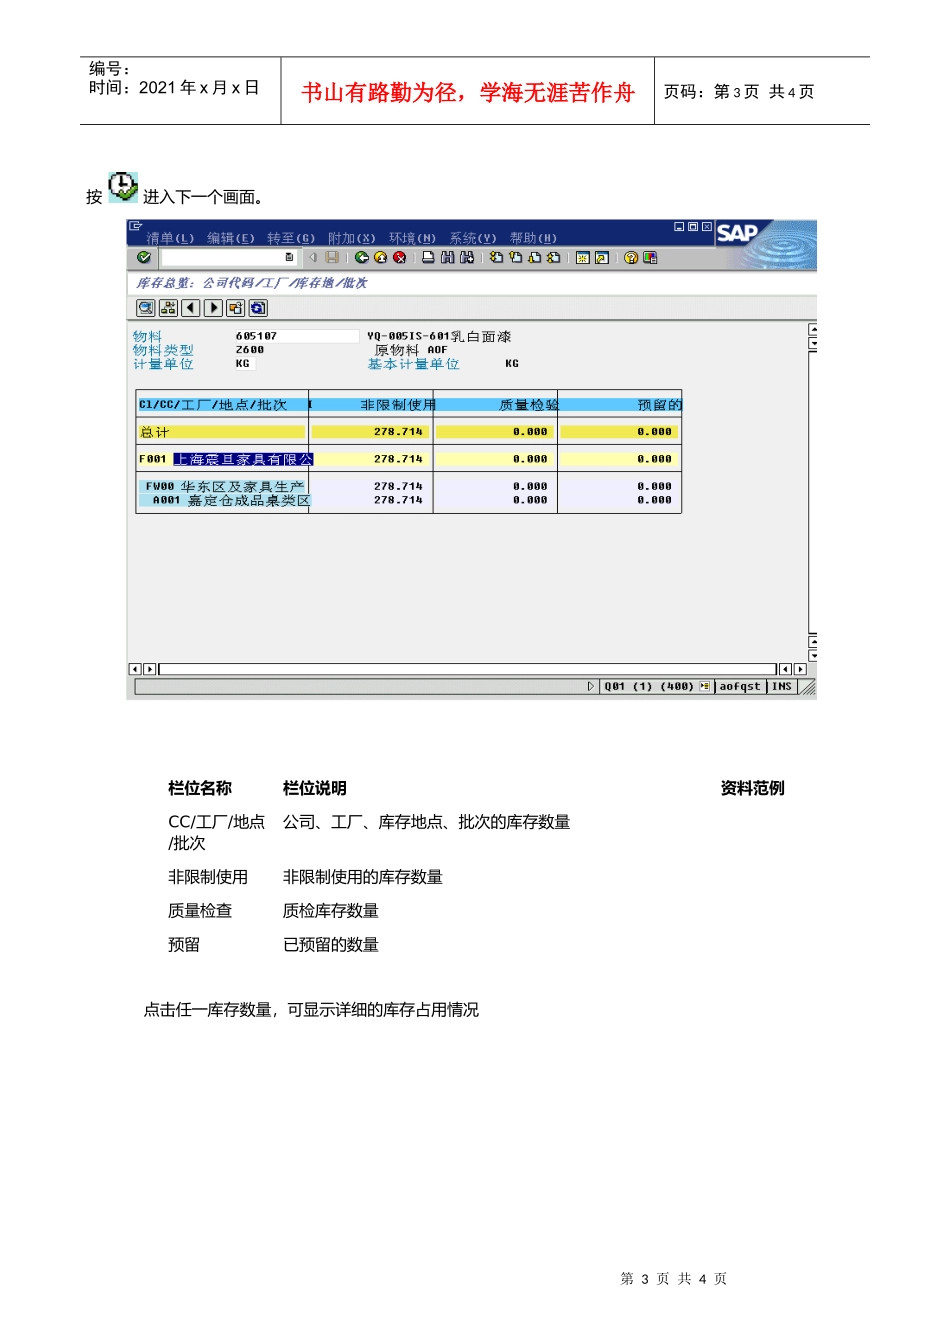This screenshot has height=1344, width=950.
Task: Click the last application toolbar icon after the yellow-square icon
Action: click(x=258, y=308)
